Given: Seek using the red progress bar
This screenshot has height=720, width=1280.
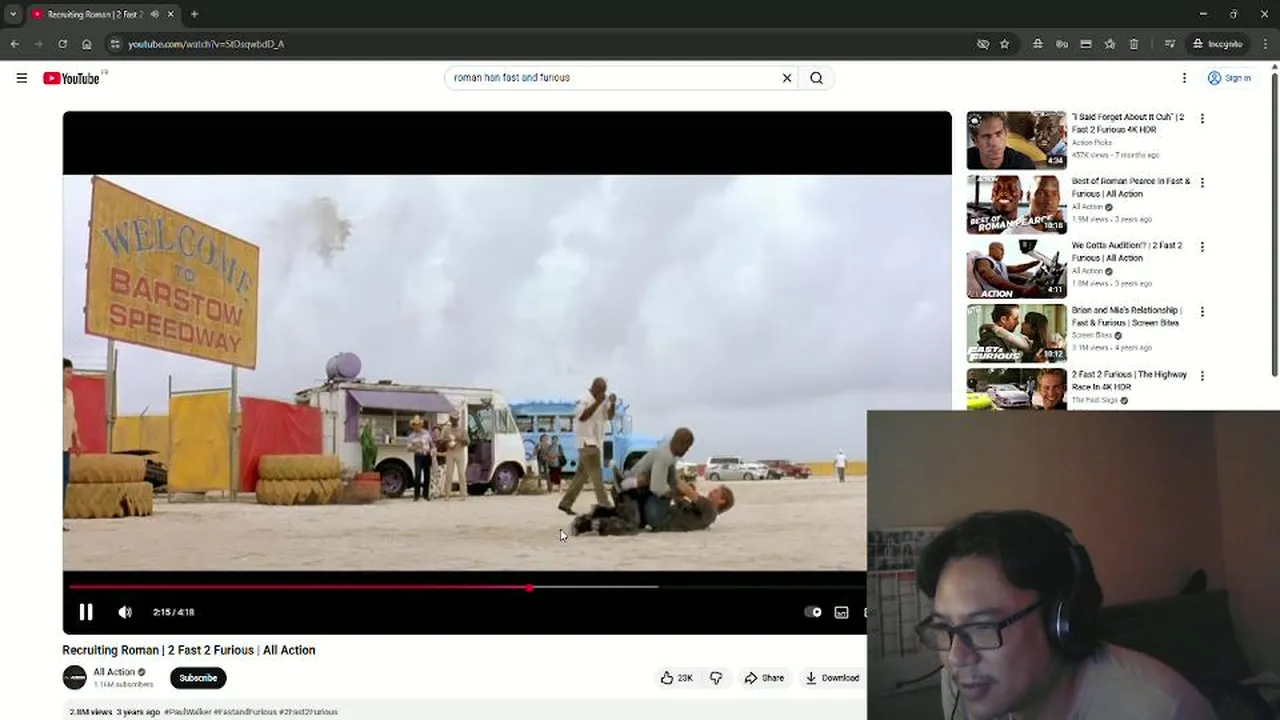Looking at the screenshot, I should 300,587.
